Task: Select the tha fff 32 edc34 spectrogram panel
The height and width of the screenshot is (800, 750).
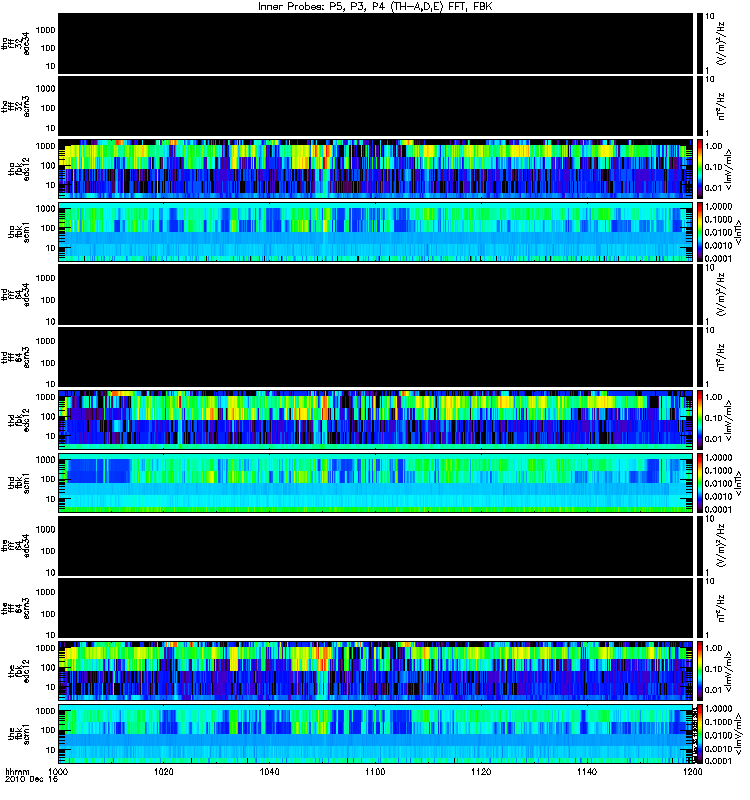Action: (376, 44)
